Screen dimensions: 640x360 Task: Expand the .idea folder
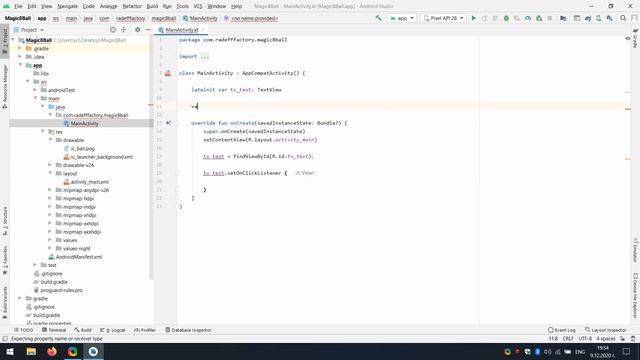pyautogui.click(x=20, y=57)
